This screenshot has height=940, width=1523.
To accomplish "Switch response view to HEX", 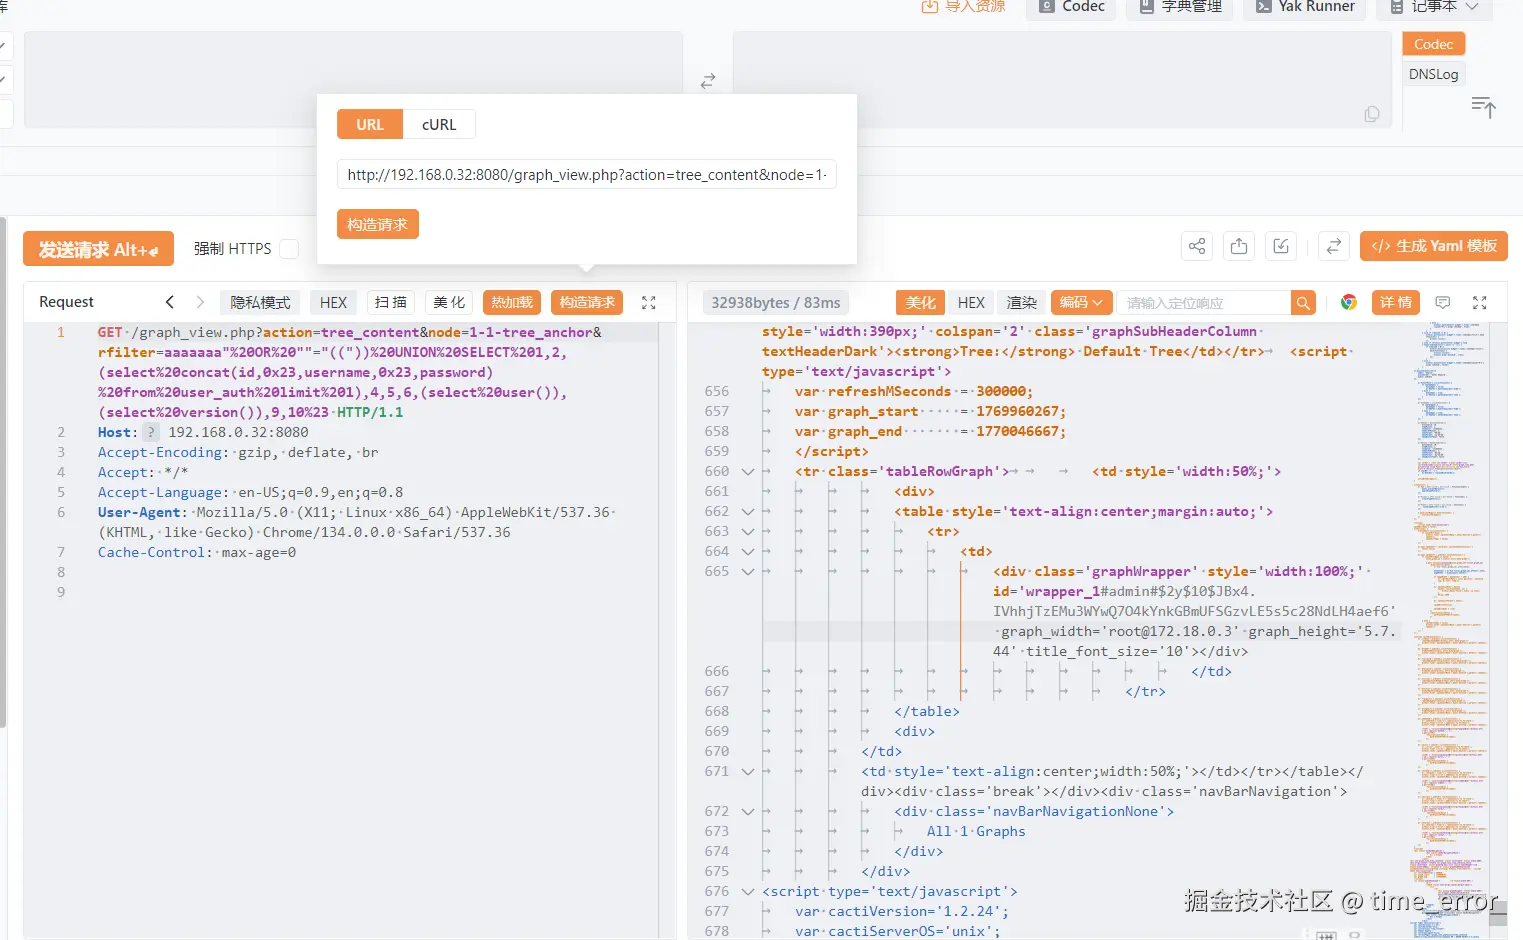I will (x=971, y=302).
